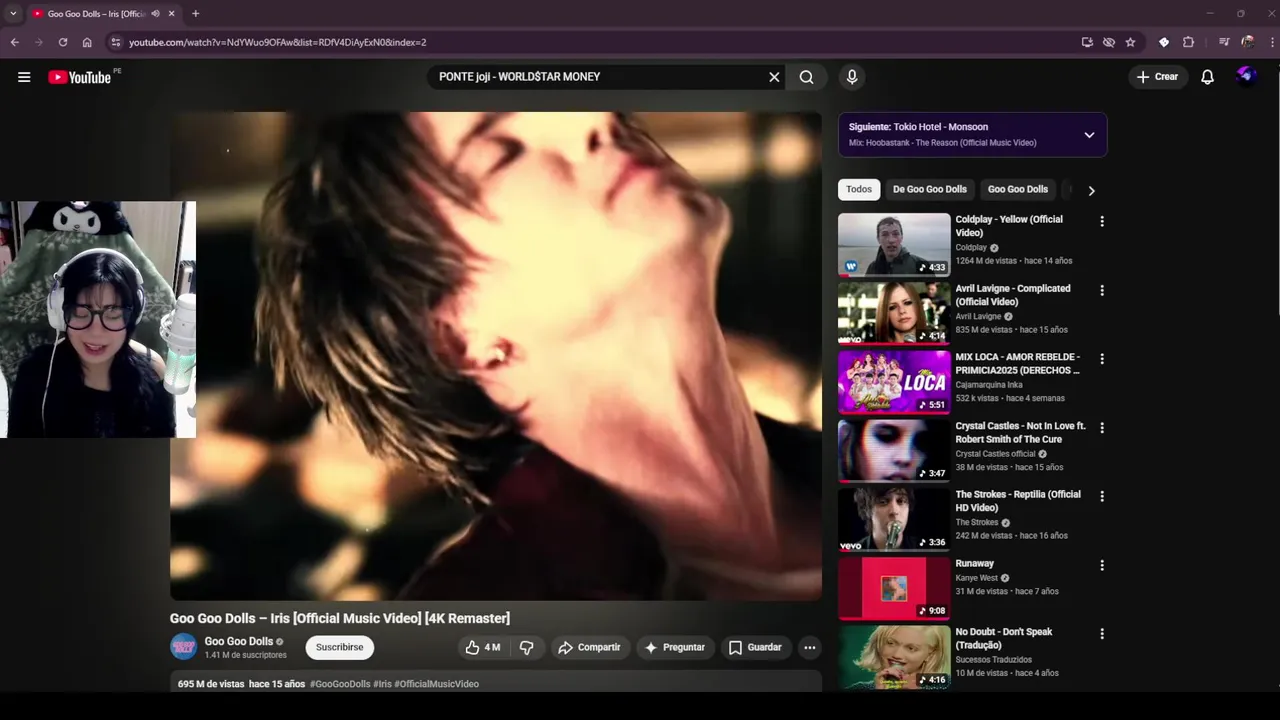This screenshot has width=1280, height=720.
Task: Bookmark this page with star icon
Action: tap(1130, 42)
